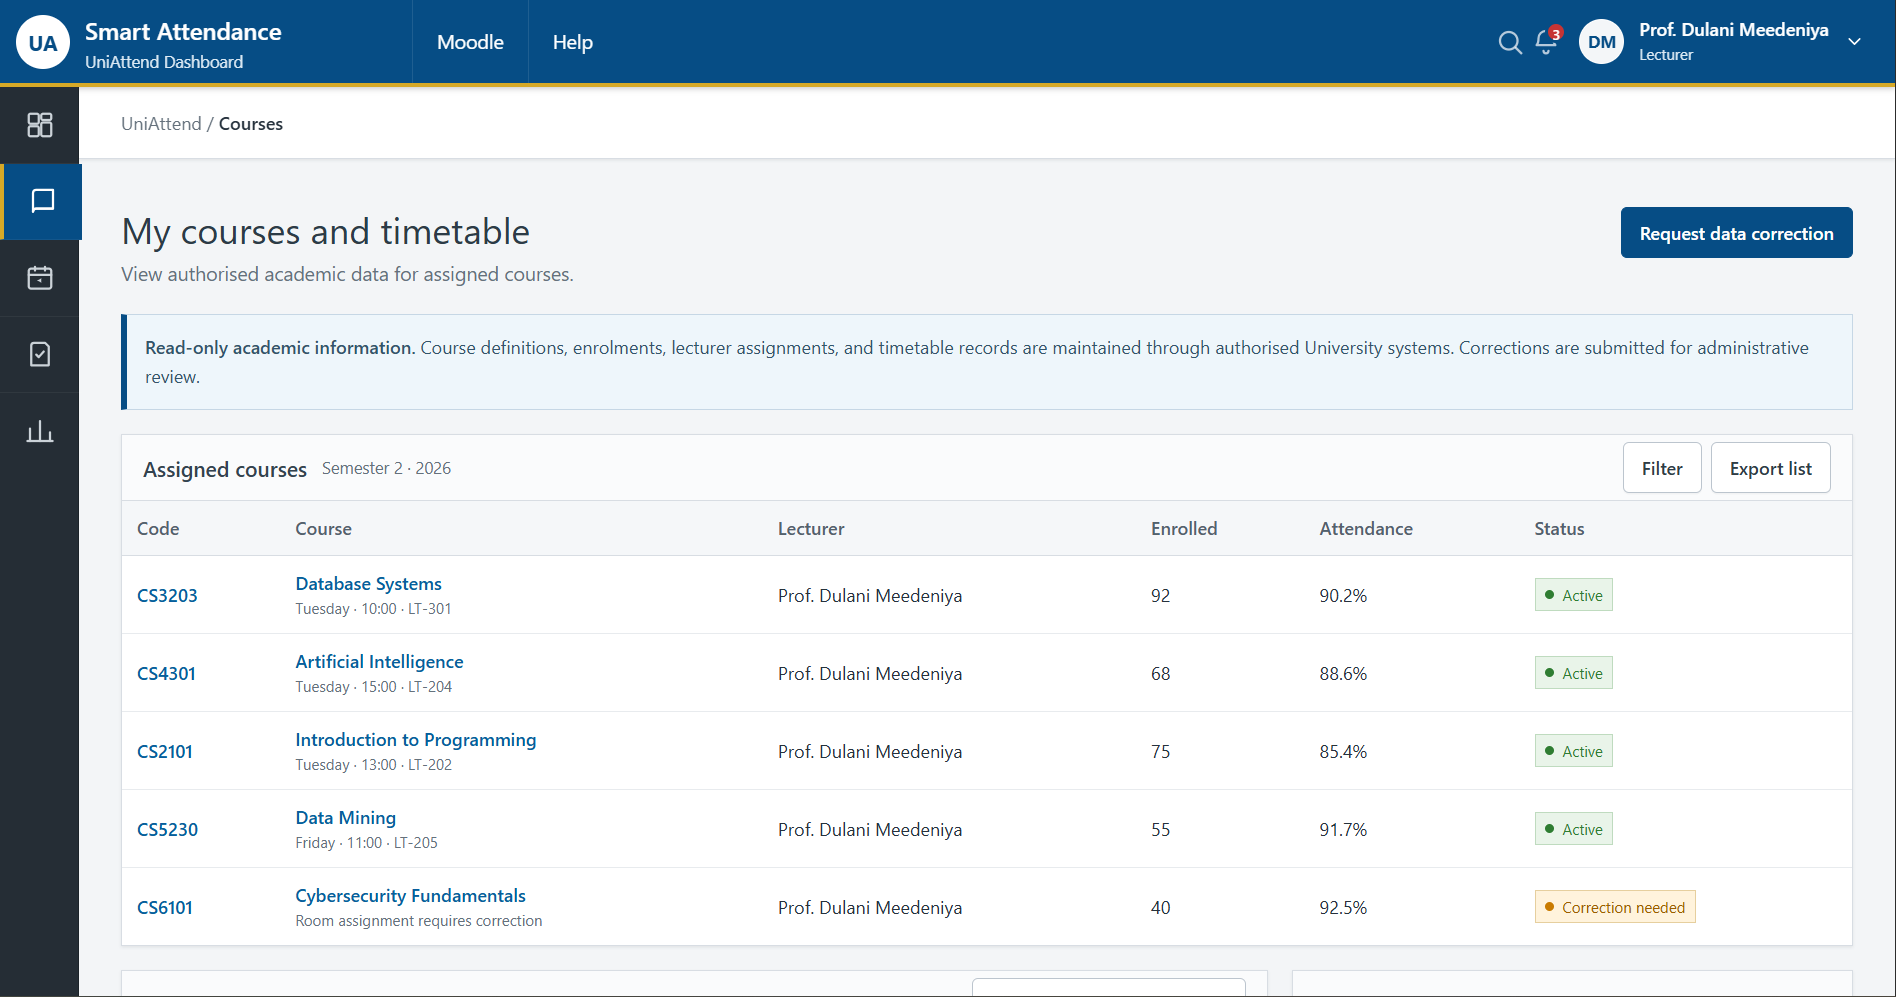
Task: Open Introduction to Programming course link
Action: (415, 739)
